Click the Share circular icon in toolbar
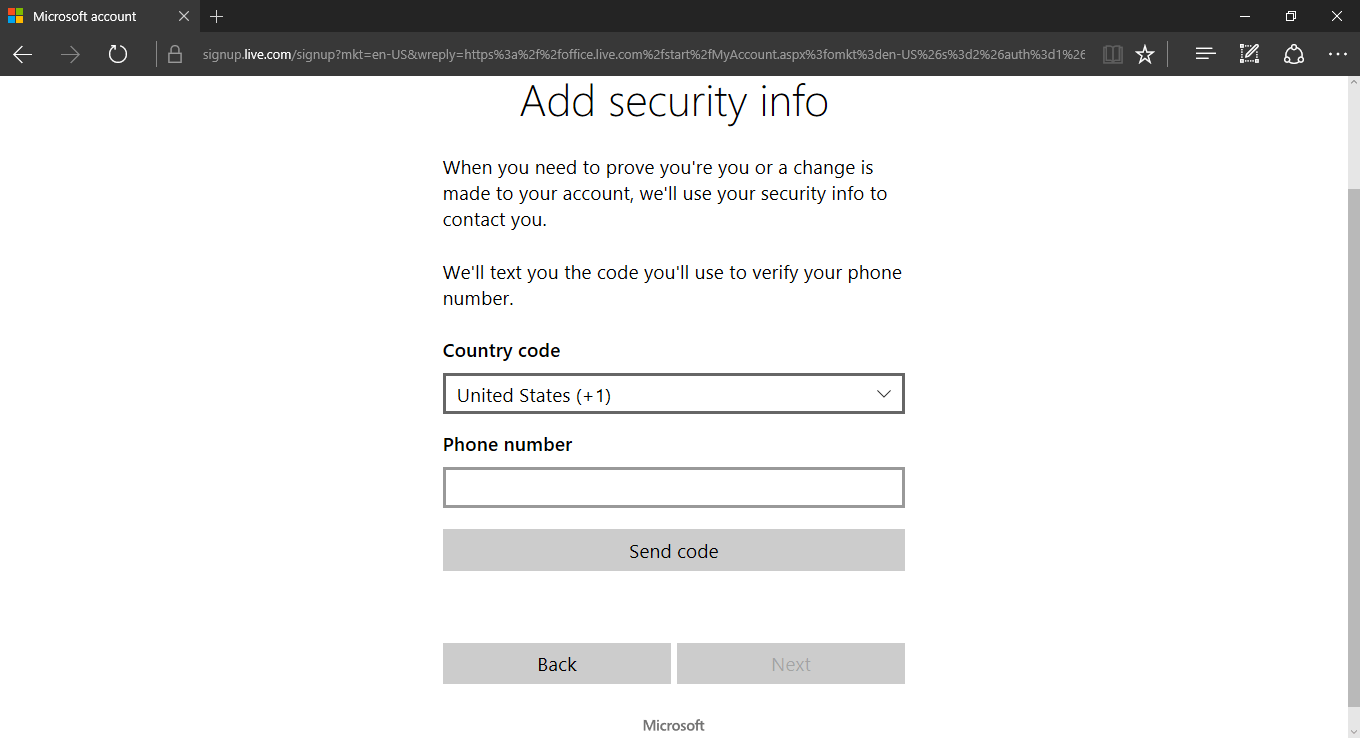Viewport: 1360px width, 738px height. tap(1294, 55)
